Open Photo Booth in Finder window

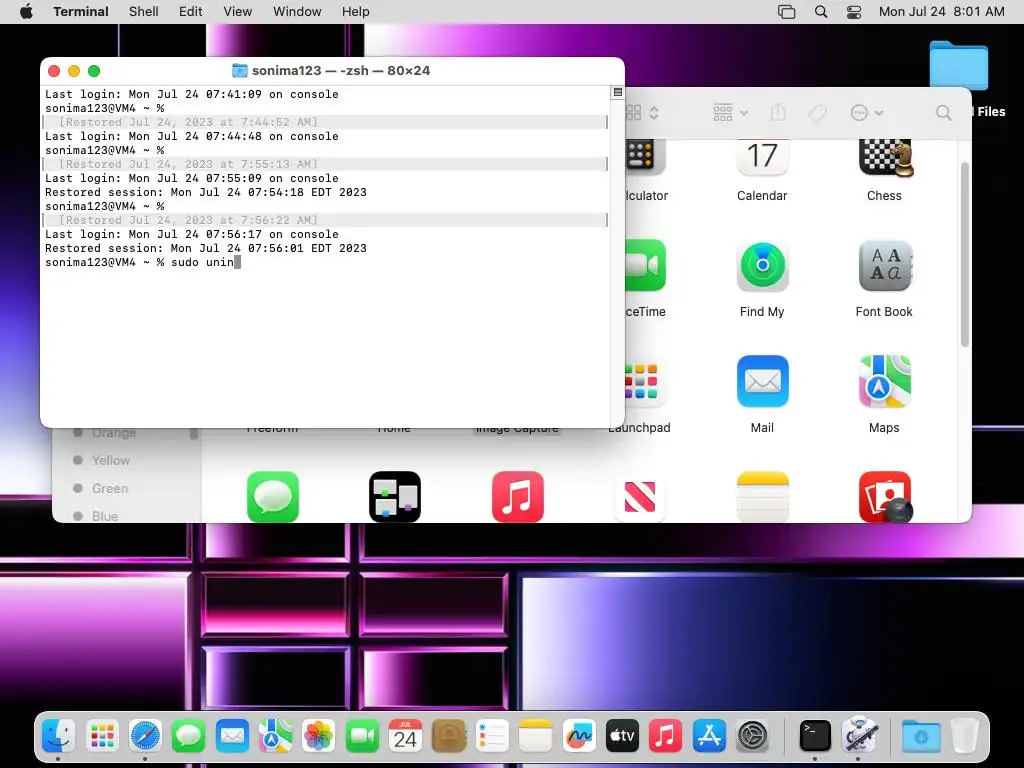point(884,496)
